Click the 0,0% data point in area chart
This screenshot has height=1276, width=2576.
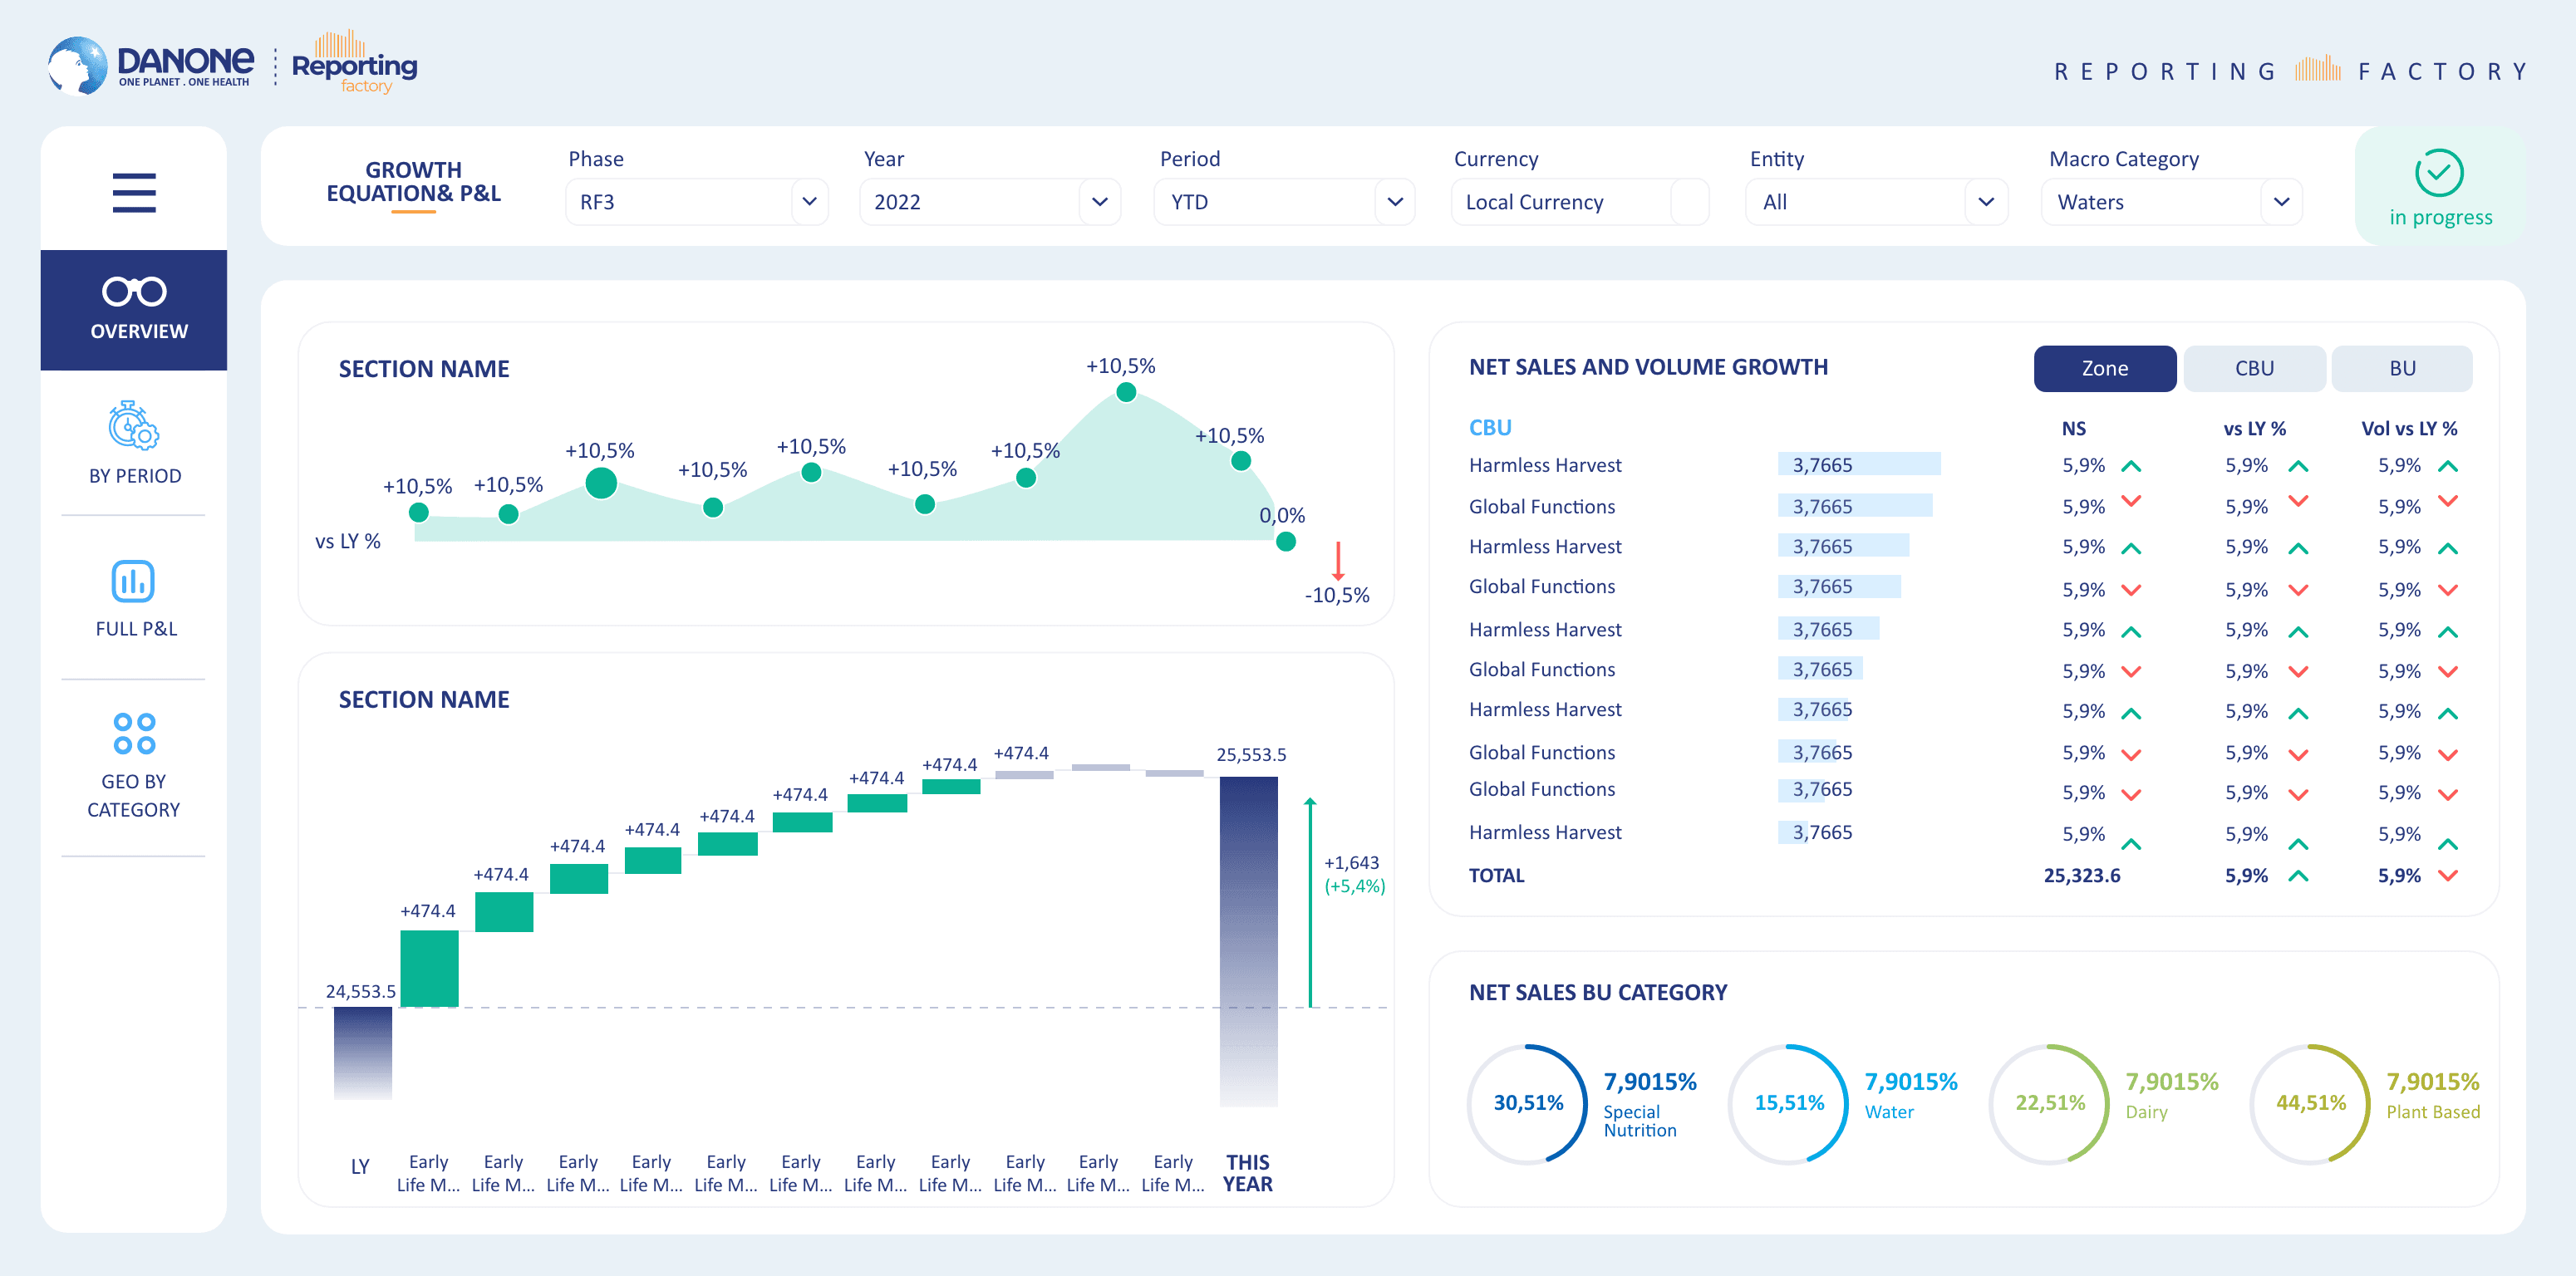(1286, 541)
